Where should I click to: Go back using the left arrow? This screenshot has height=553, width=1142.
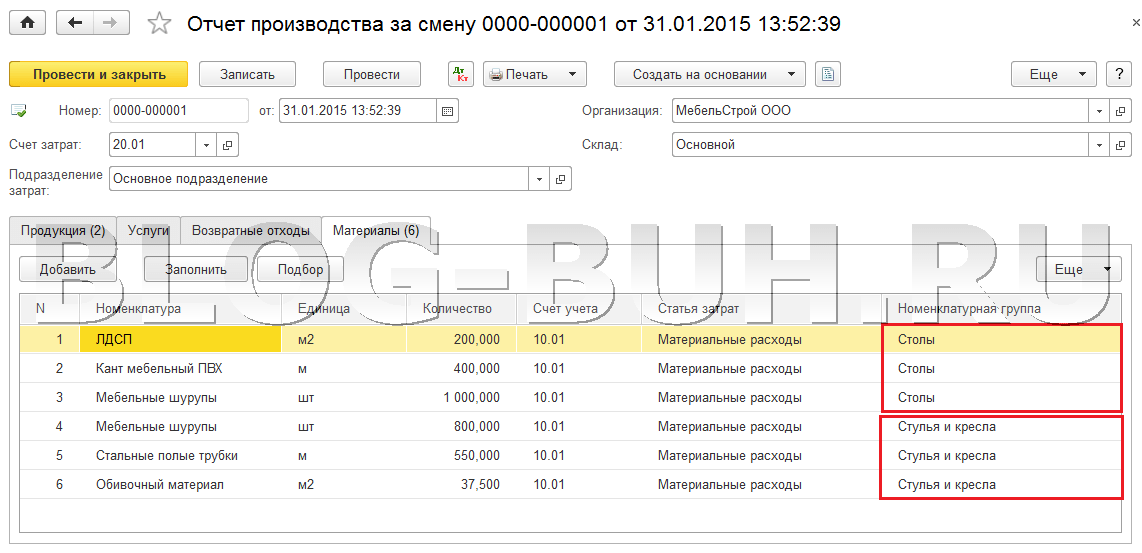[x=76, y=23]
